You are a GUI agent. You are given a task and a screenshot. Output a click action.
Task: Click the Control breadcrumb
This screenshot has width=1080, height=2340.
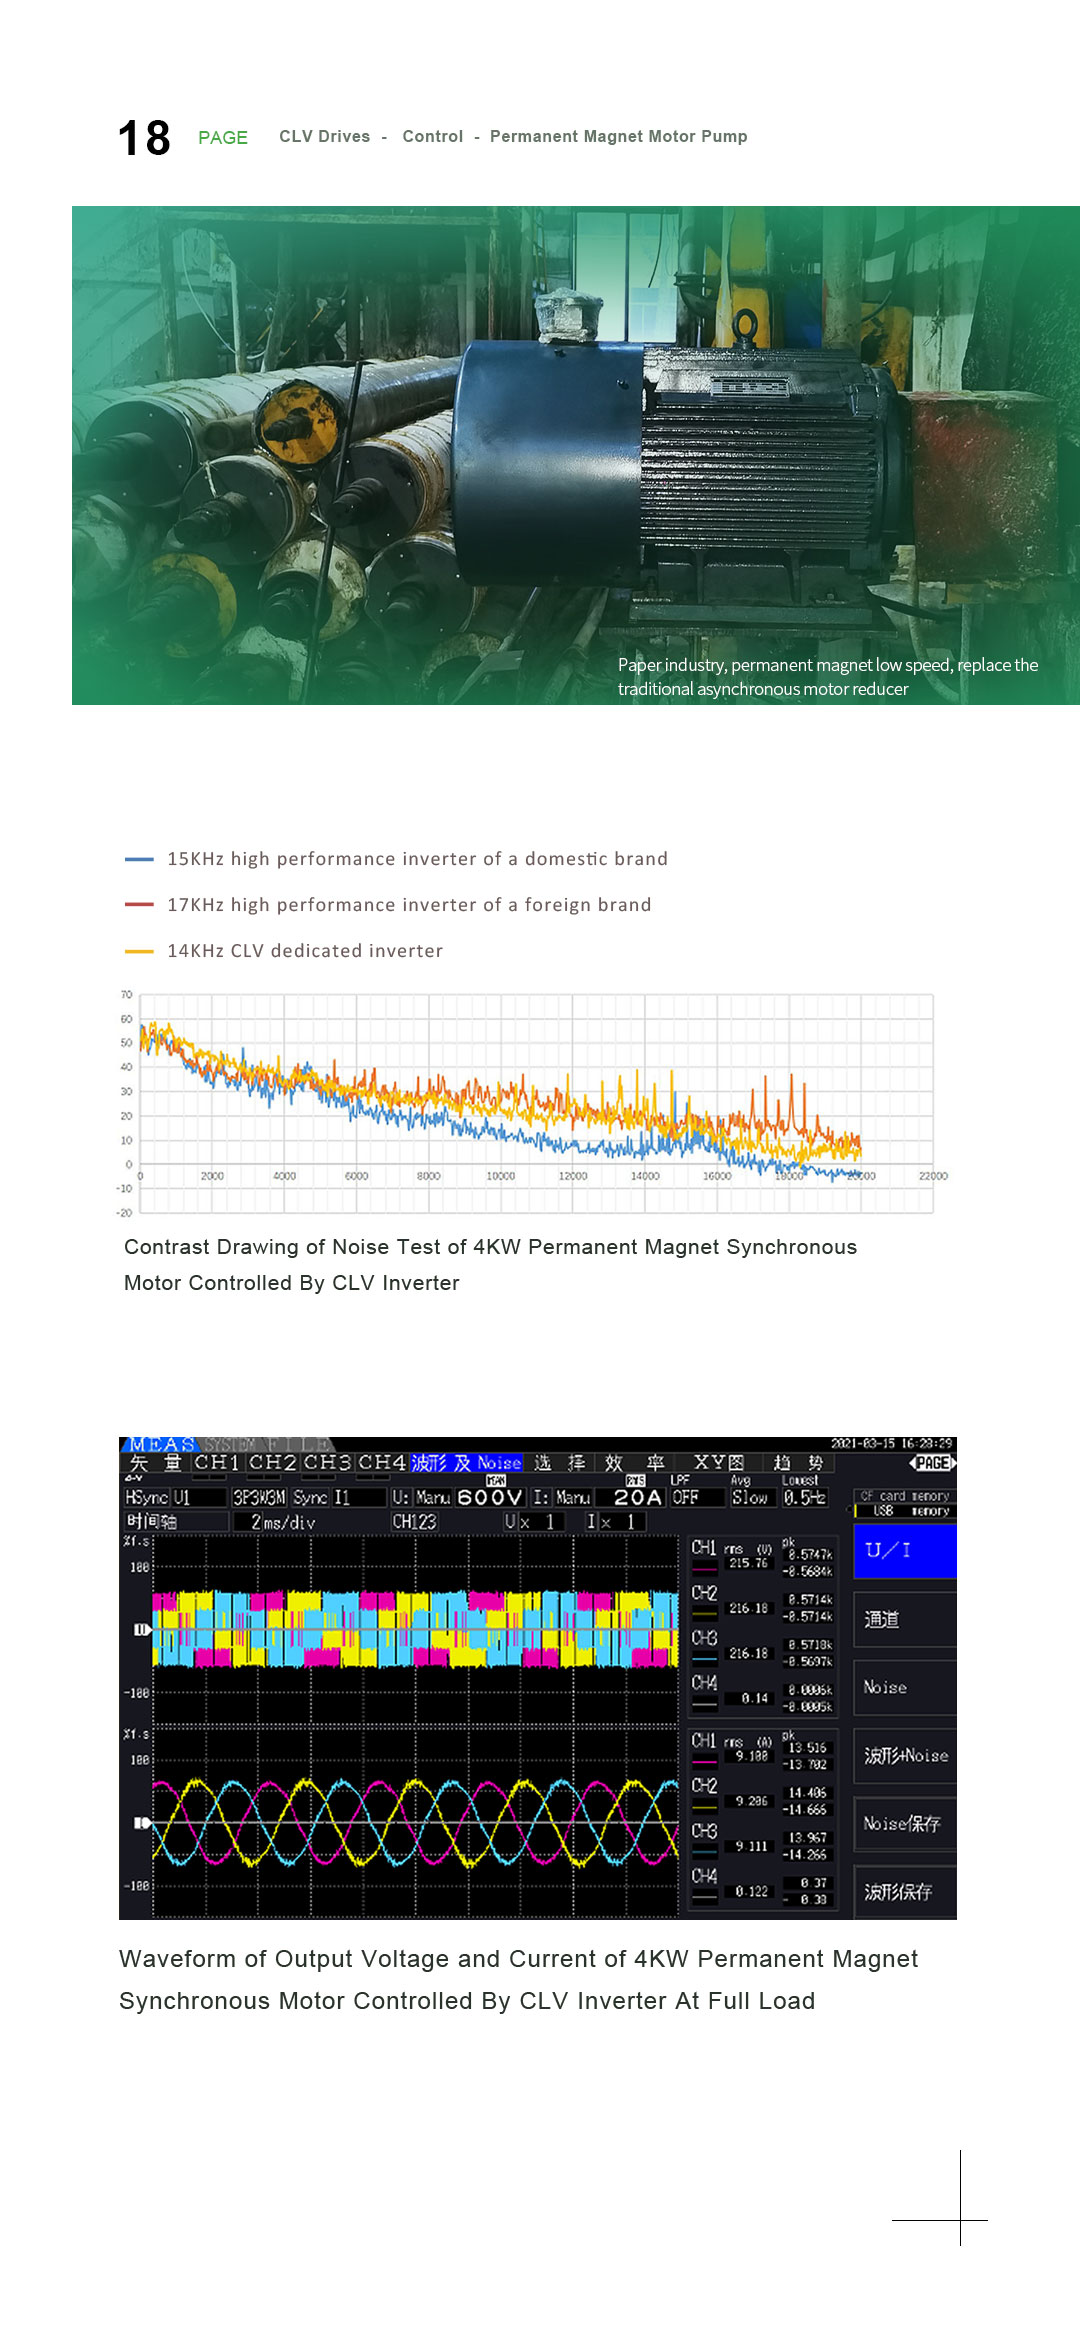[433, 136]
